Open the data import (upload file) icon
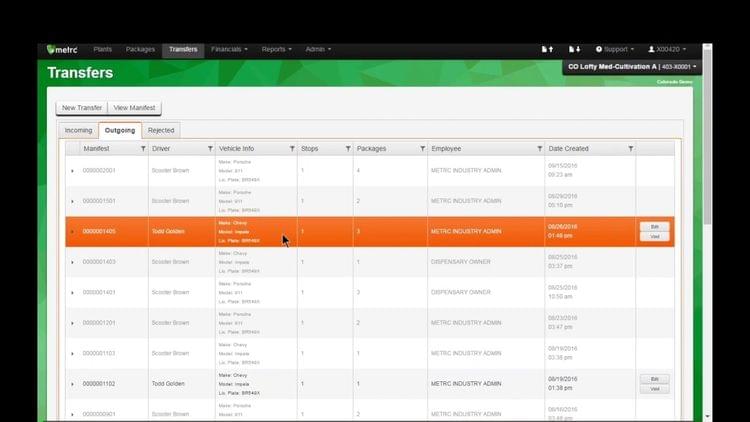Screen dimensions: 750x422 (x=547, y=49)
